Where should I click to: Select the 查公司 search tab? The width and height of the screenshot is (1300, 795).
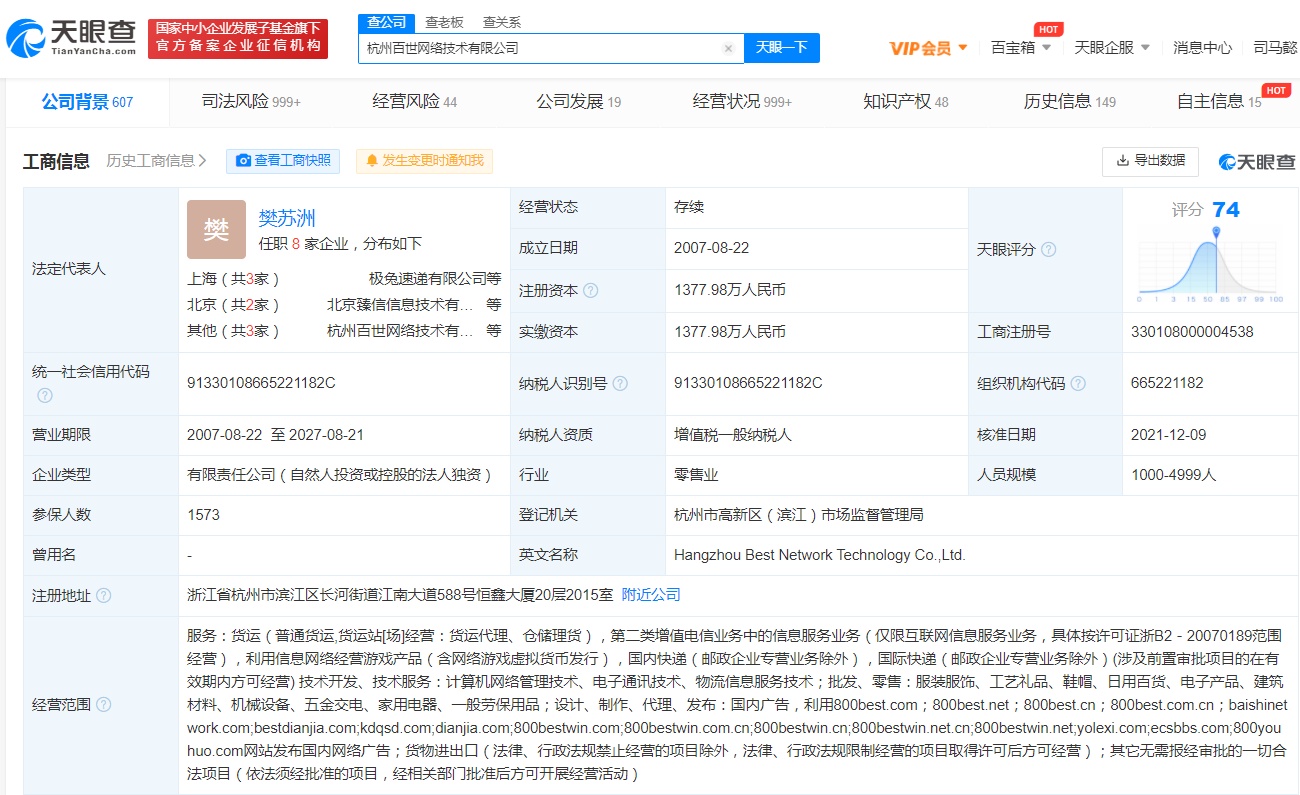[x=387, y=22]
